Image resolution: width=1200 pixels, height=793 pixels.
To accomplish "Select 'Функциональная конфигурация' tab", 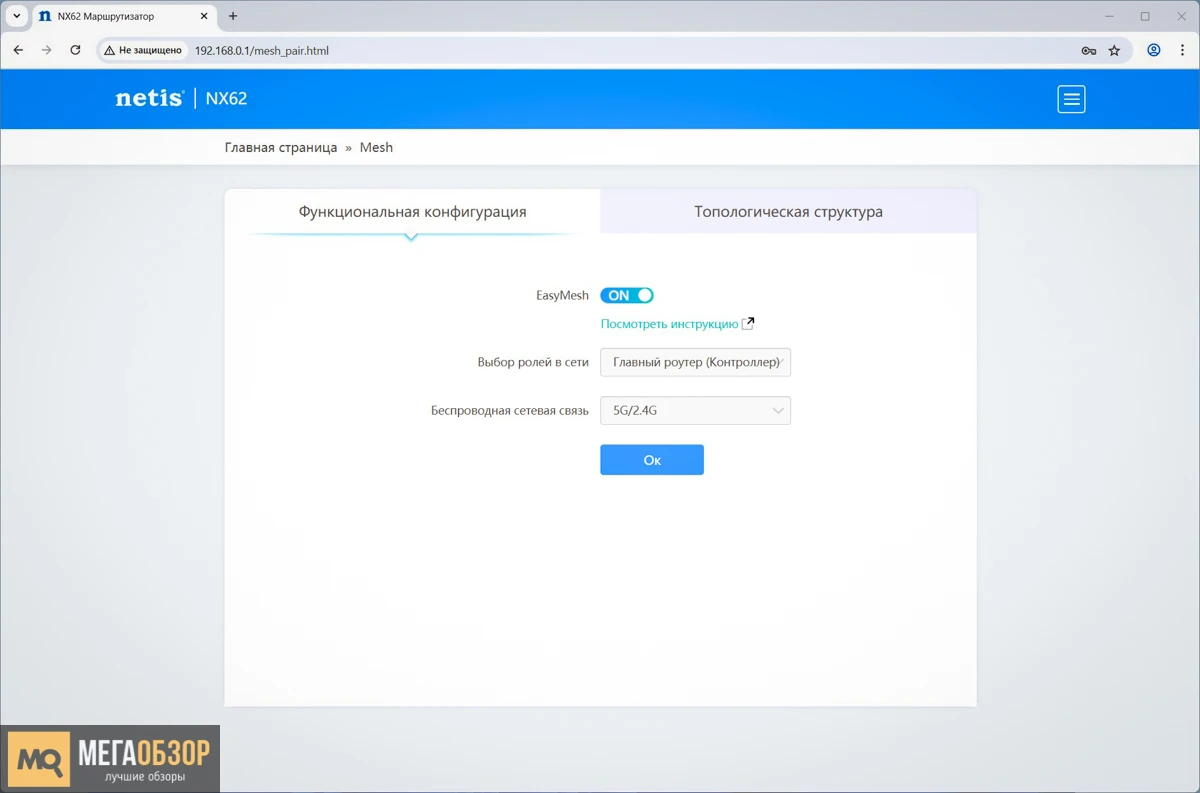I will 412,212.
